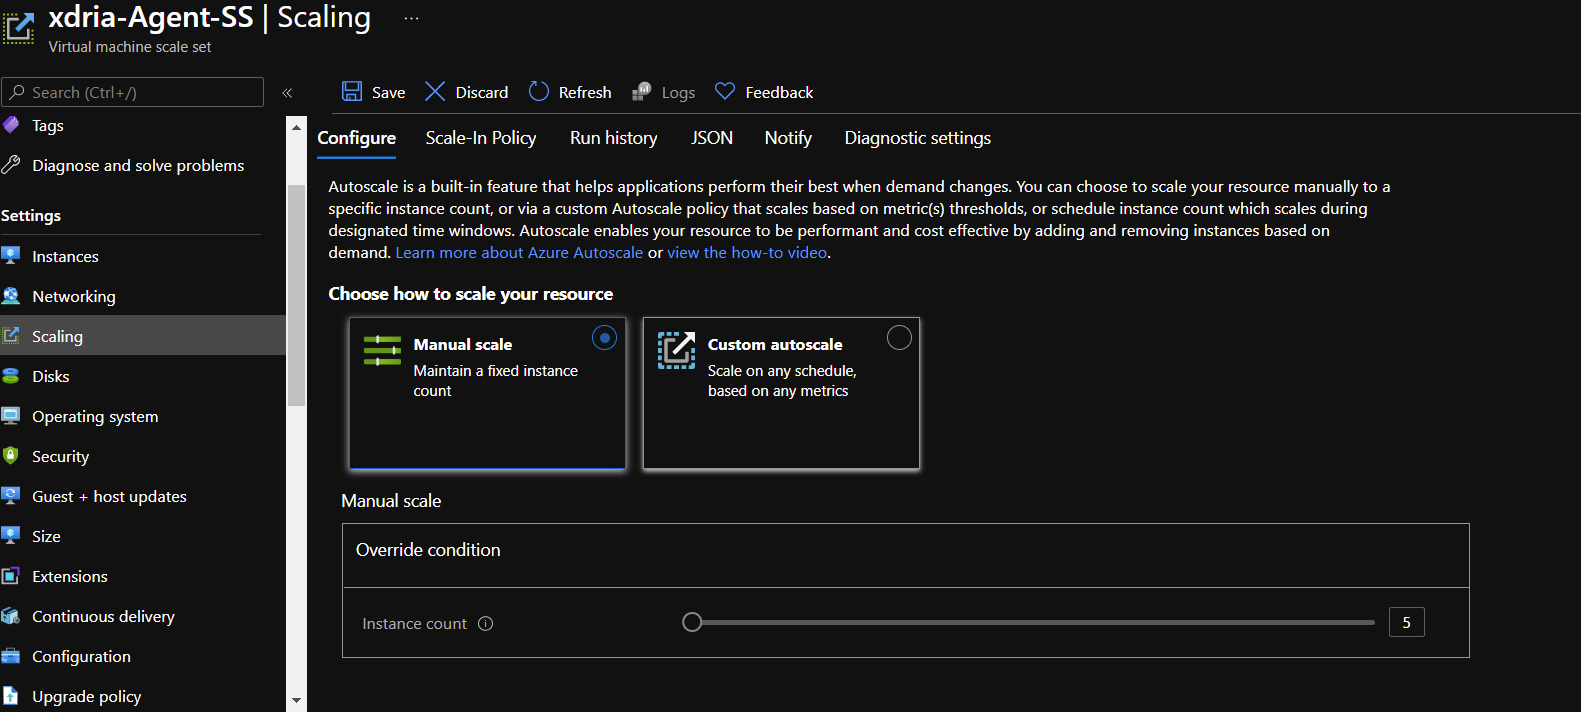Click the Discard button label
The height and width of the screenshot is (712, 1581).
click(x=482, y=92)
